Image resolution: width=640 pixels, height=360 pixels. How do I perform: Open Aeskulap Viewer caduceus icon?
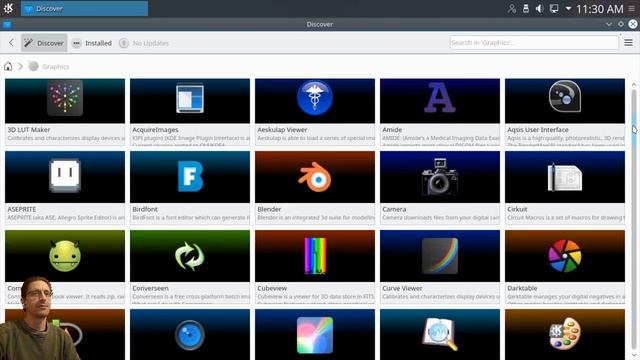tap(315, 98)
